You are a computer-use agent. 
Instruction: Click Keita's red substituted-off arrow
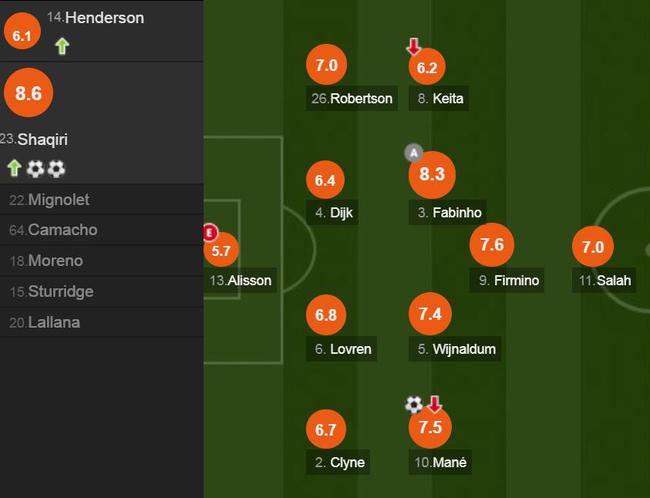[x=413, y=46]
